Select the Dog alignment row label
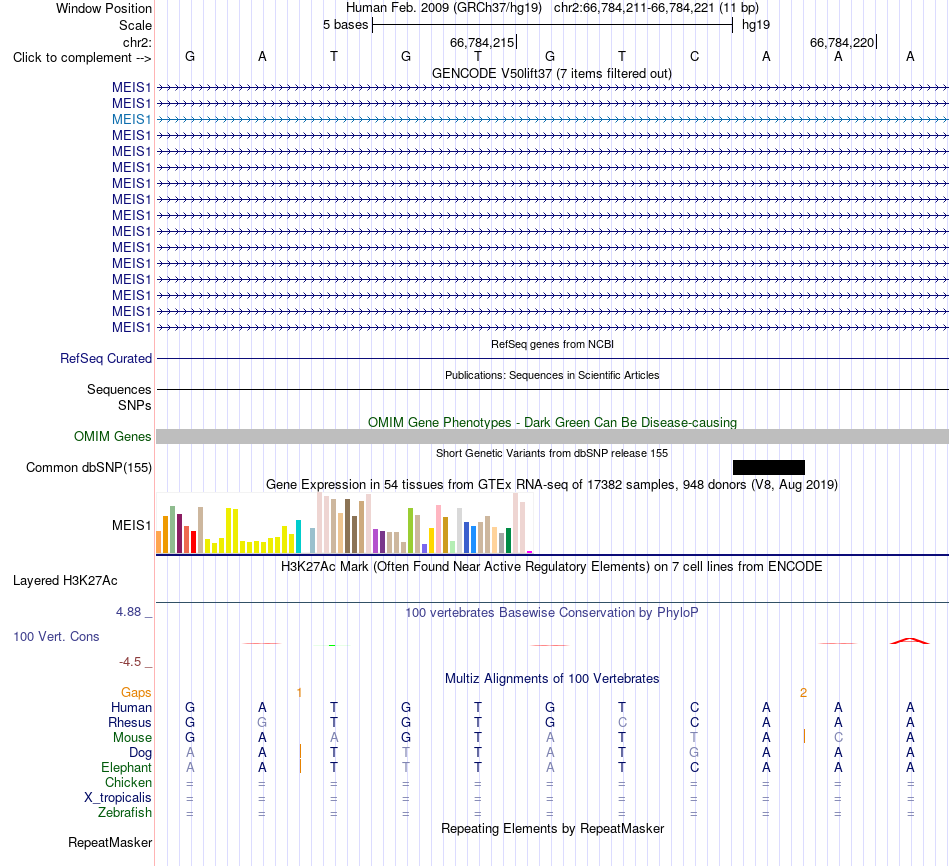This screenshot has height=866, width=950. (x=140, y=753)
